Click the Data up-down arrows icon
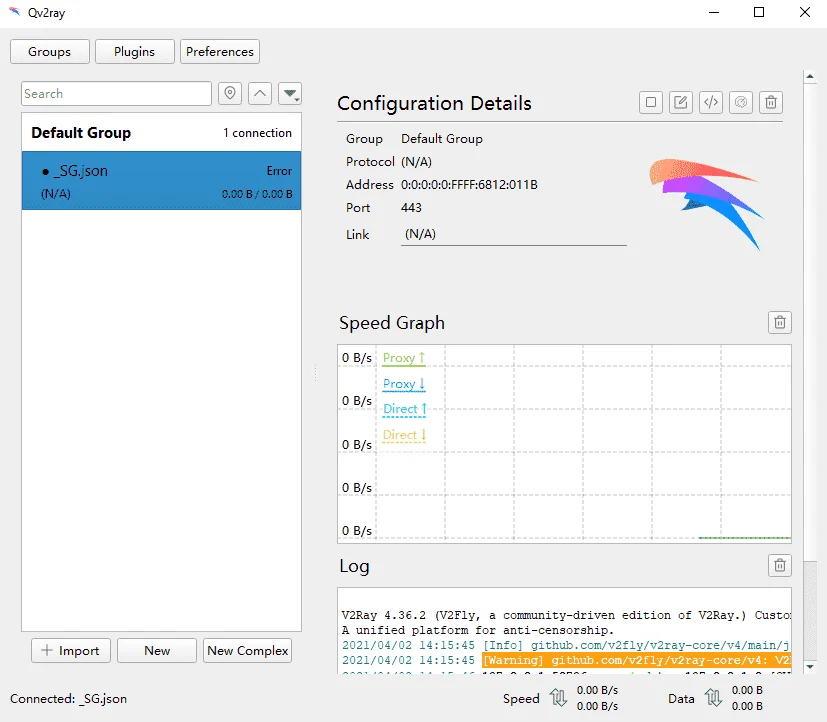The height and width of the screenshot is (722, 827). pos(714,698)
